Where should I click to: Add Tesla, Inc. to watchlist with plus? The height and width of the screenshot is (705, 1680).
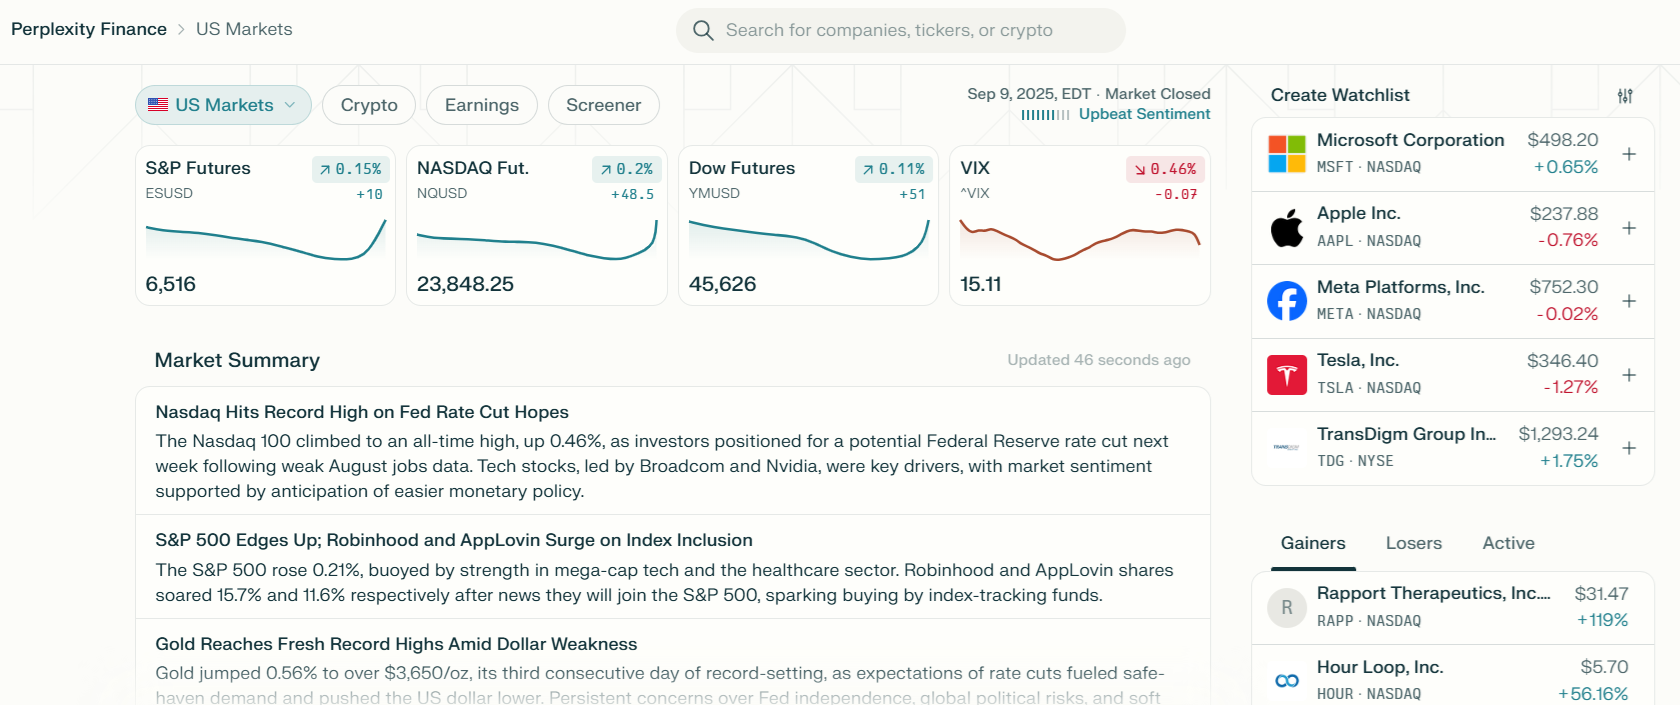[1629, 375]
